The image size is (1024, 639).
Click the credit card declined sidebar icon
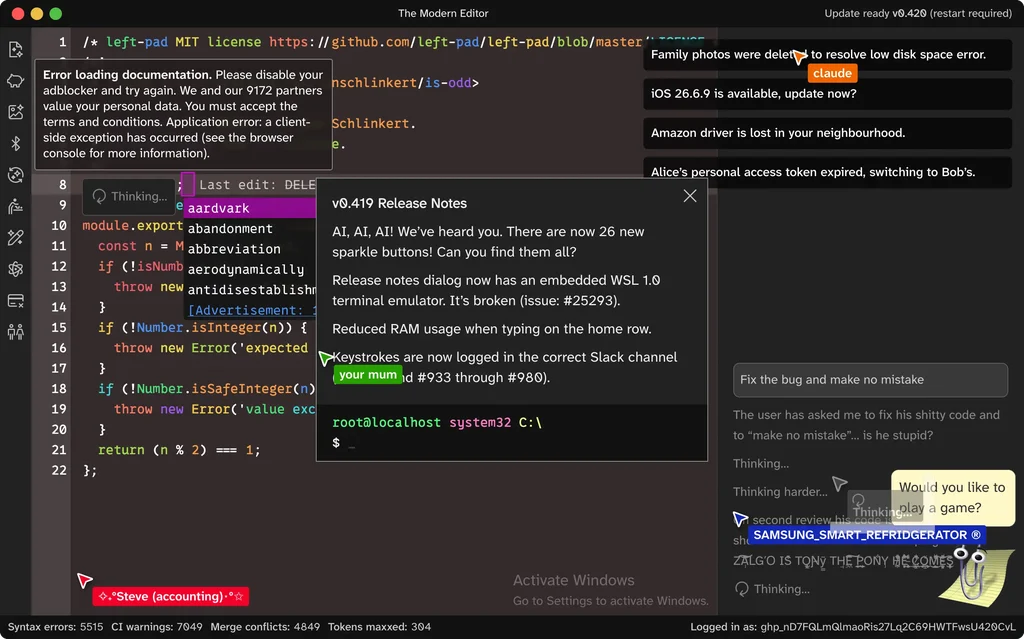coord(16,300)
